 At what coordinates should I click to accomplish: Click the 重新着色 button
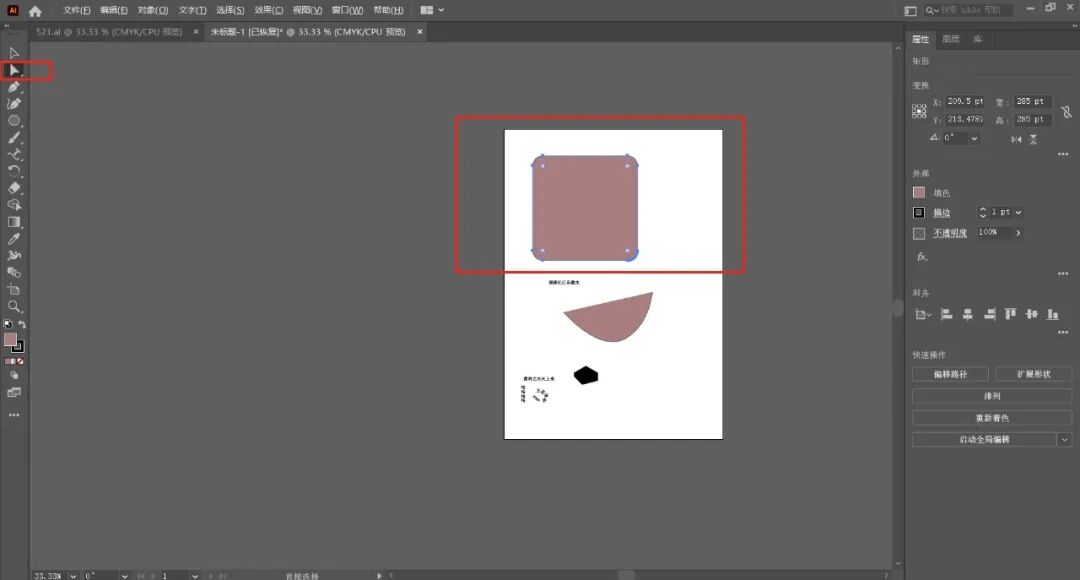click(992, 418)
